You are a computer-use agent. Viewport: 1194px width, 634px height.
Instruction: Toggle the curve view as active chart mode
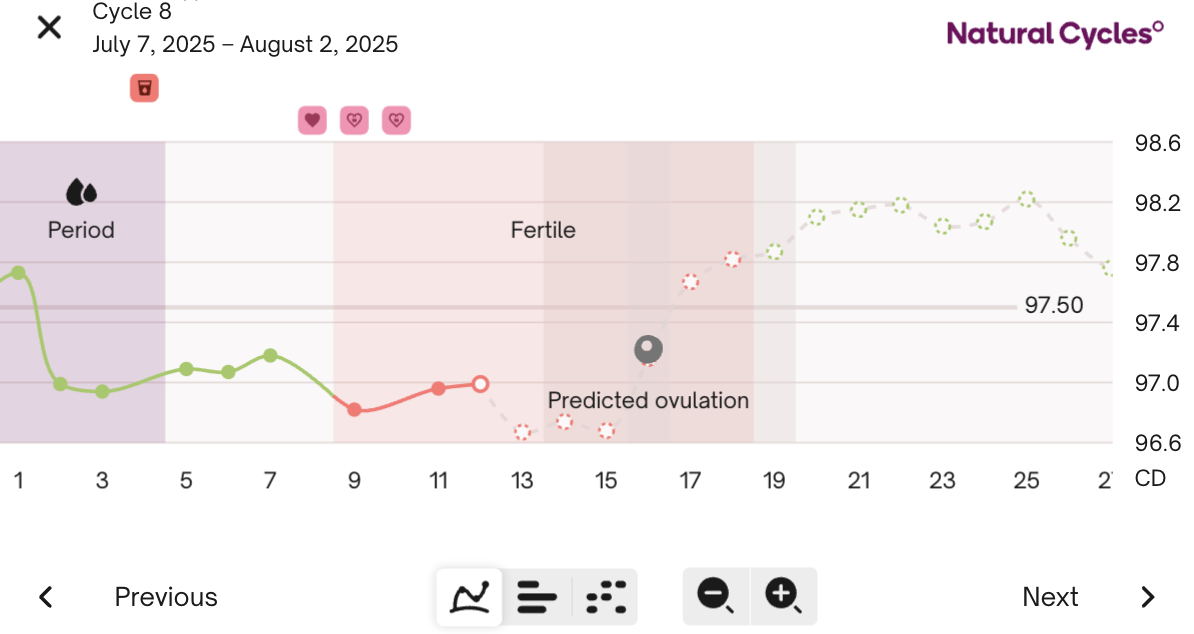click(469, 596)
